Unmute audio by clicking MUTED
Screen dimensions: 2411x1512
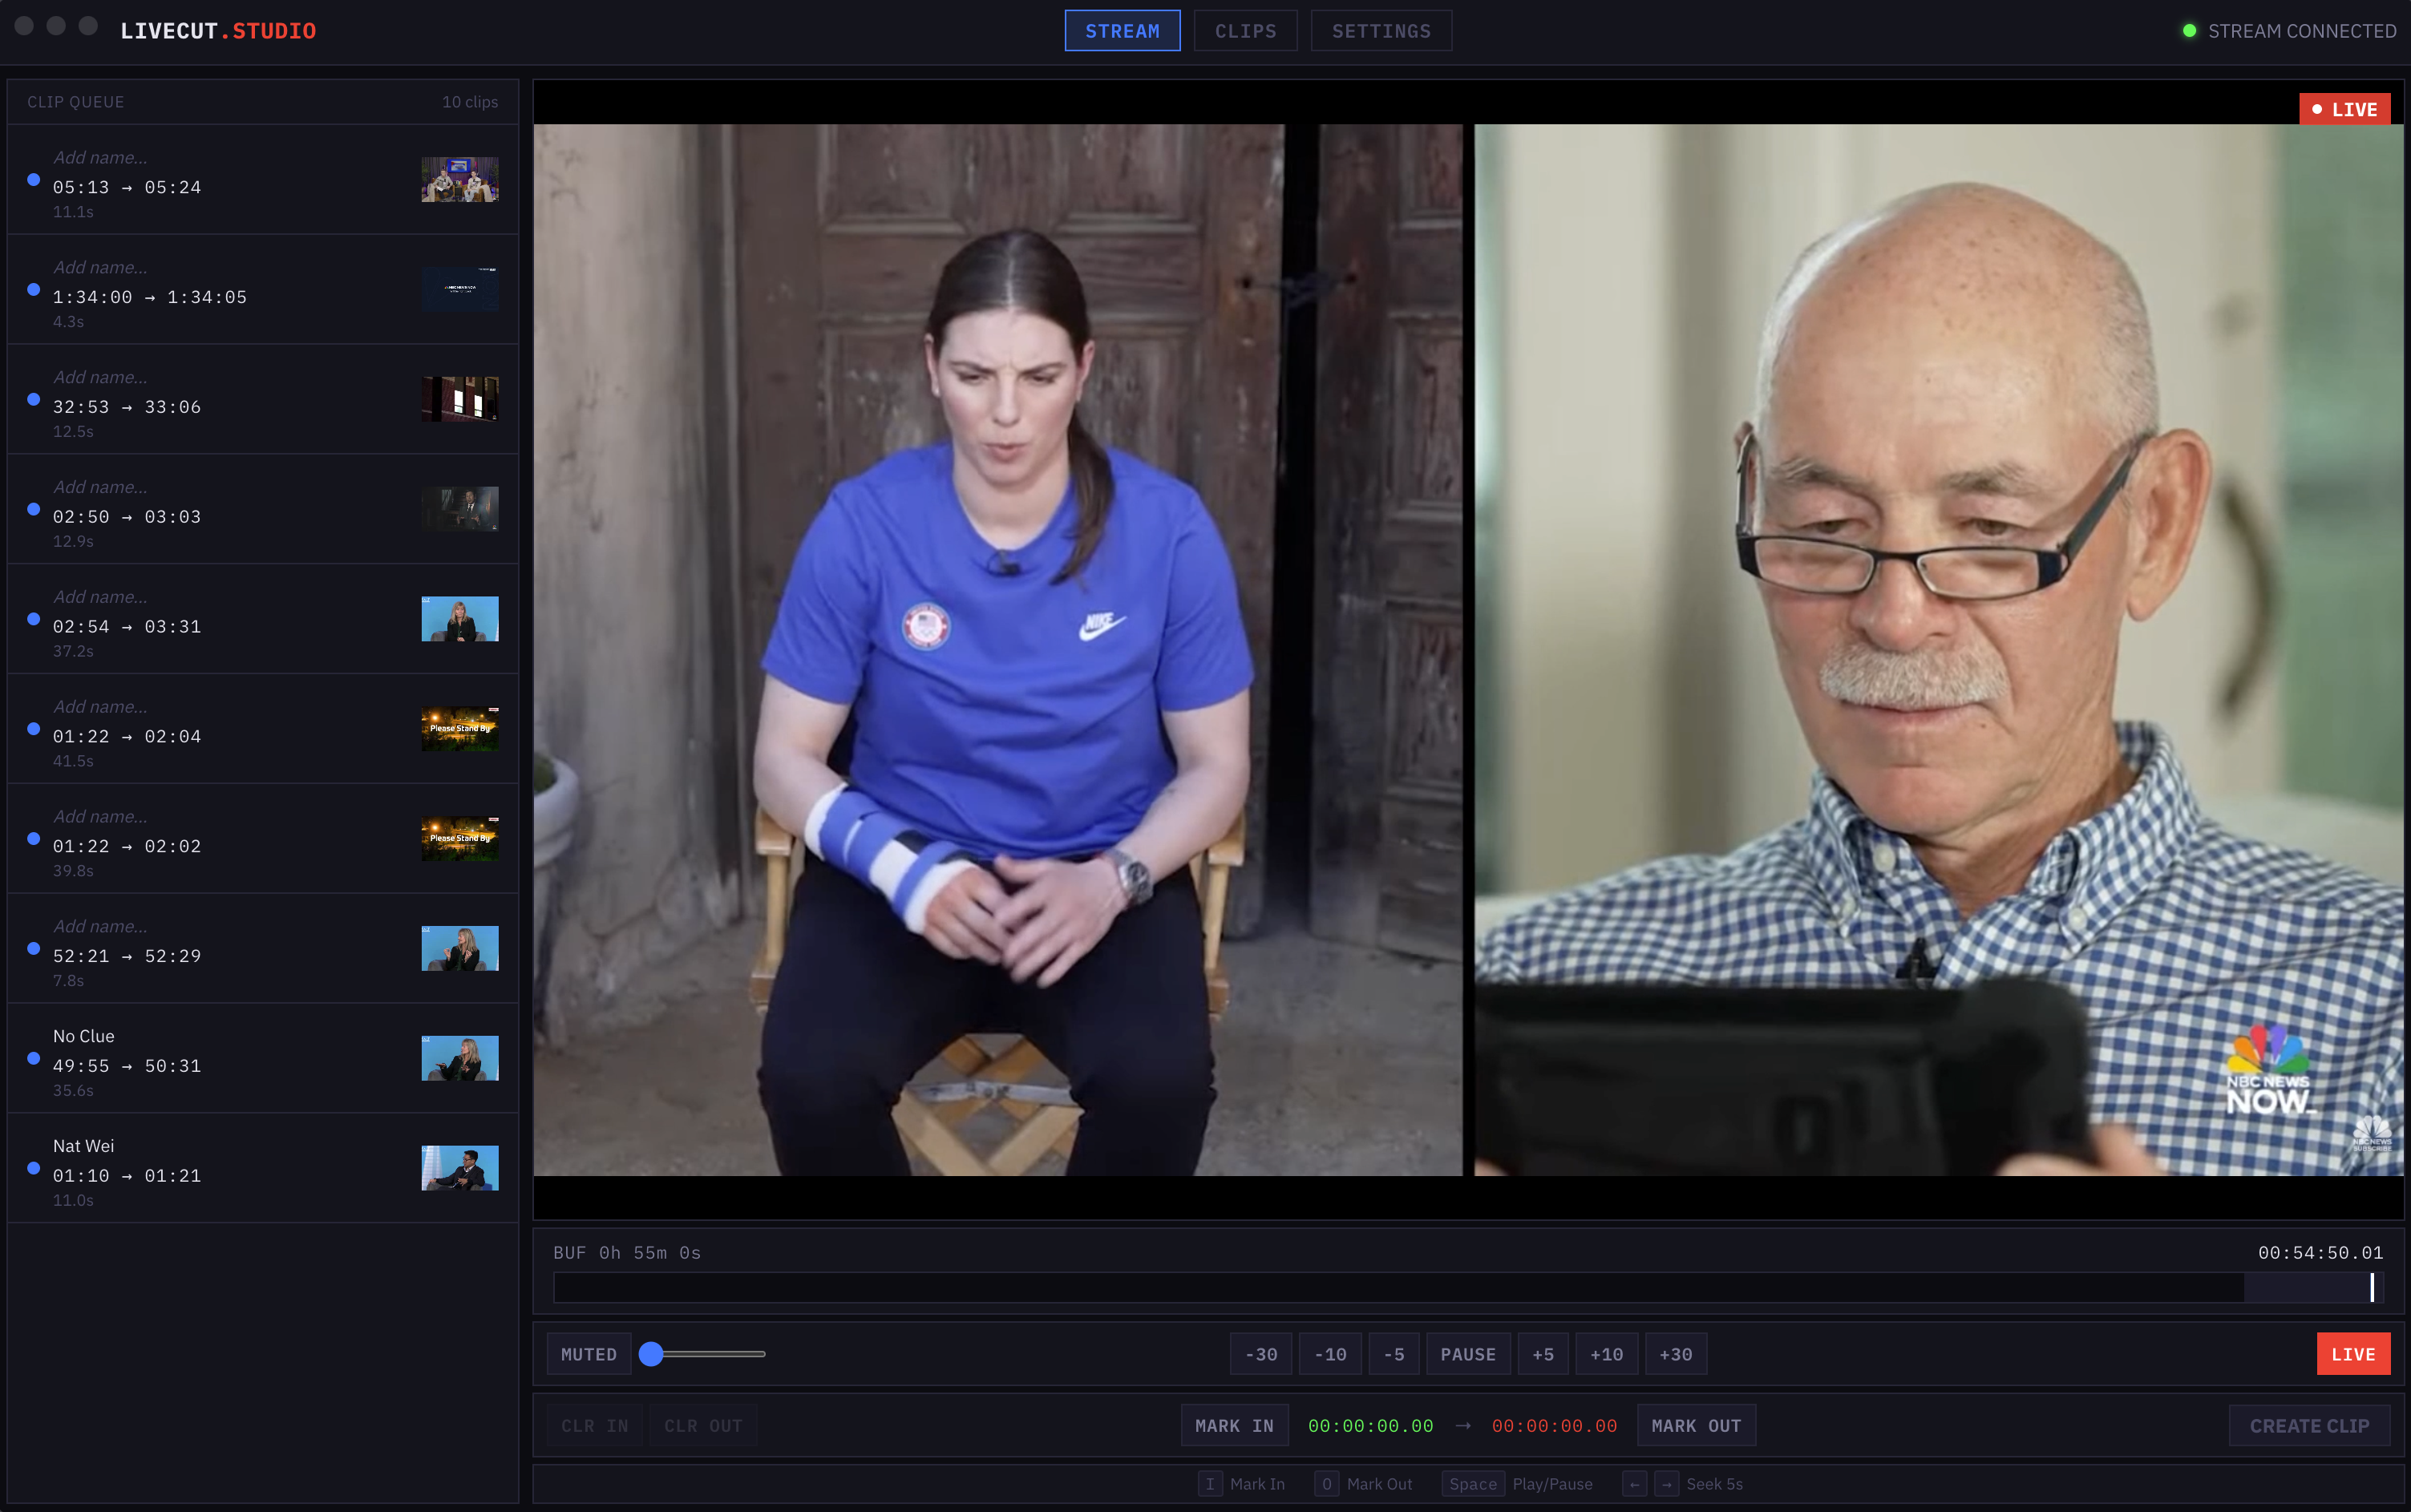(x=588, y=1353)
